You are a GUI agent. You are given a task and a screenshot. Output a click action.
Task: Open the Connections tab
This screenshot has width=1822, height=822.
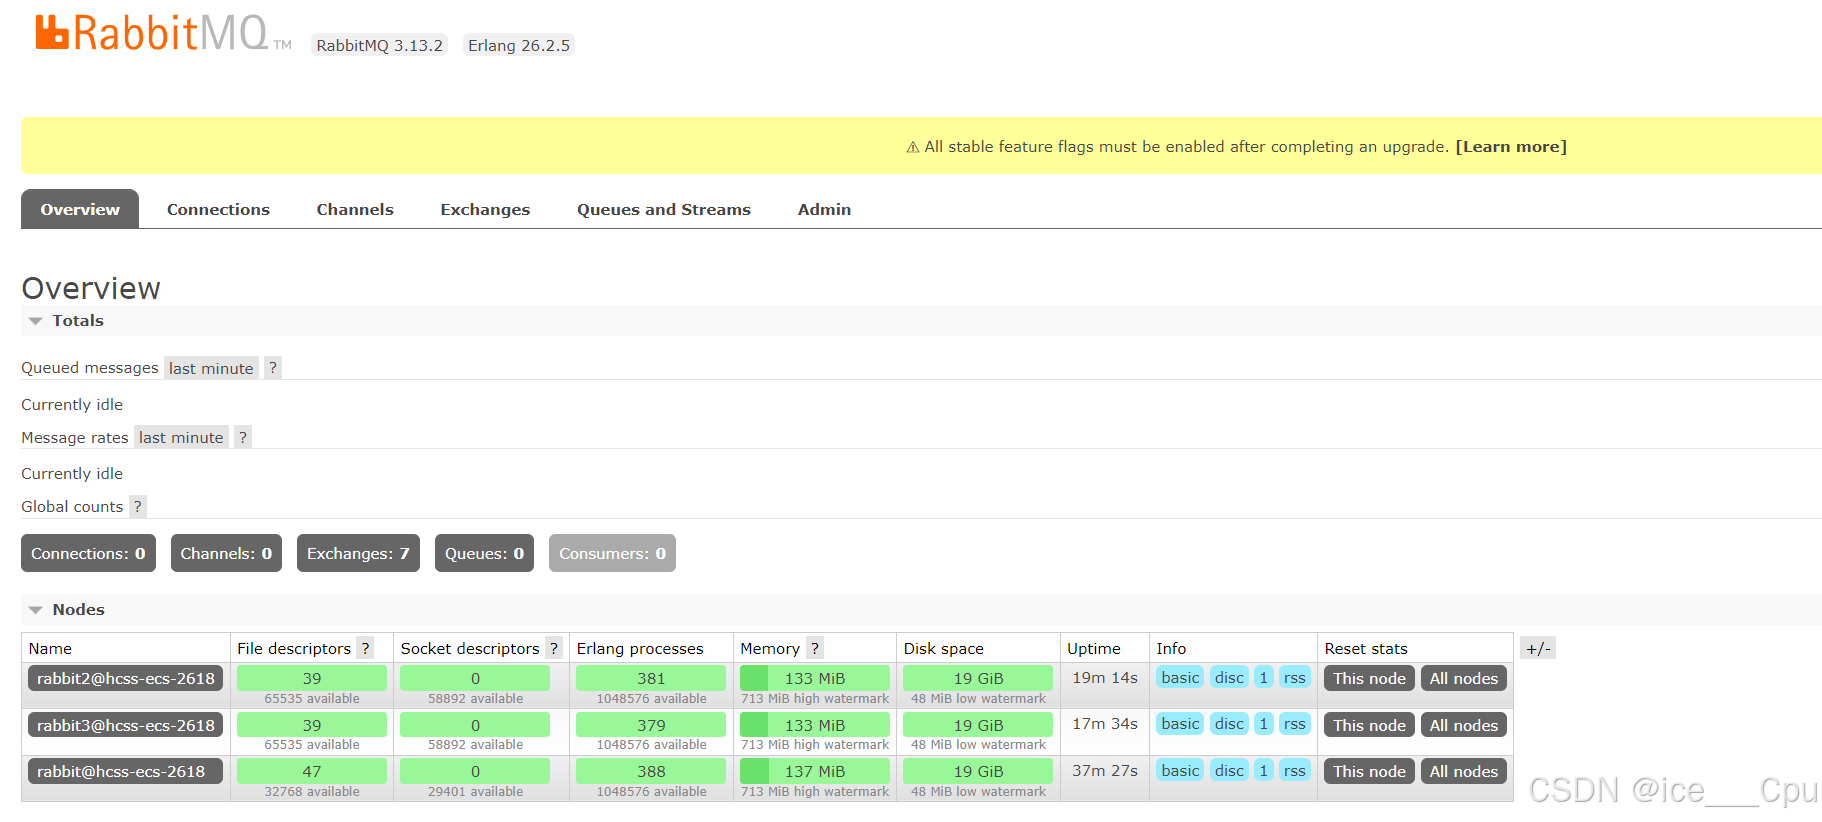(x=218, y=209)
